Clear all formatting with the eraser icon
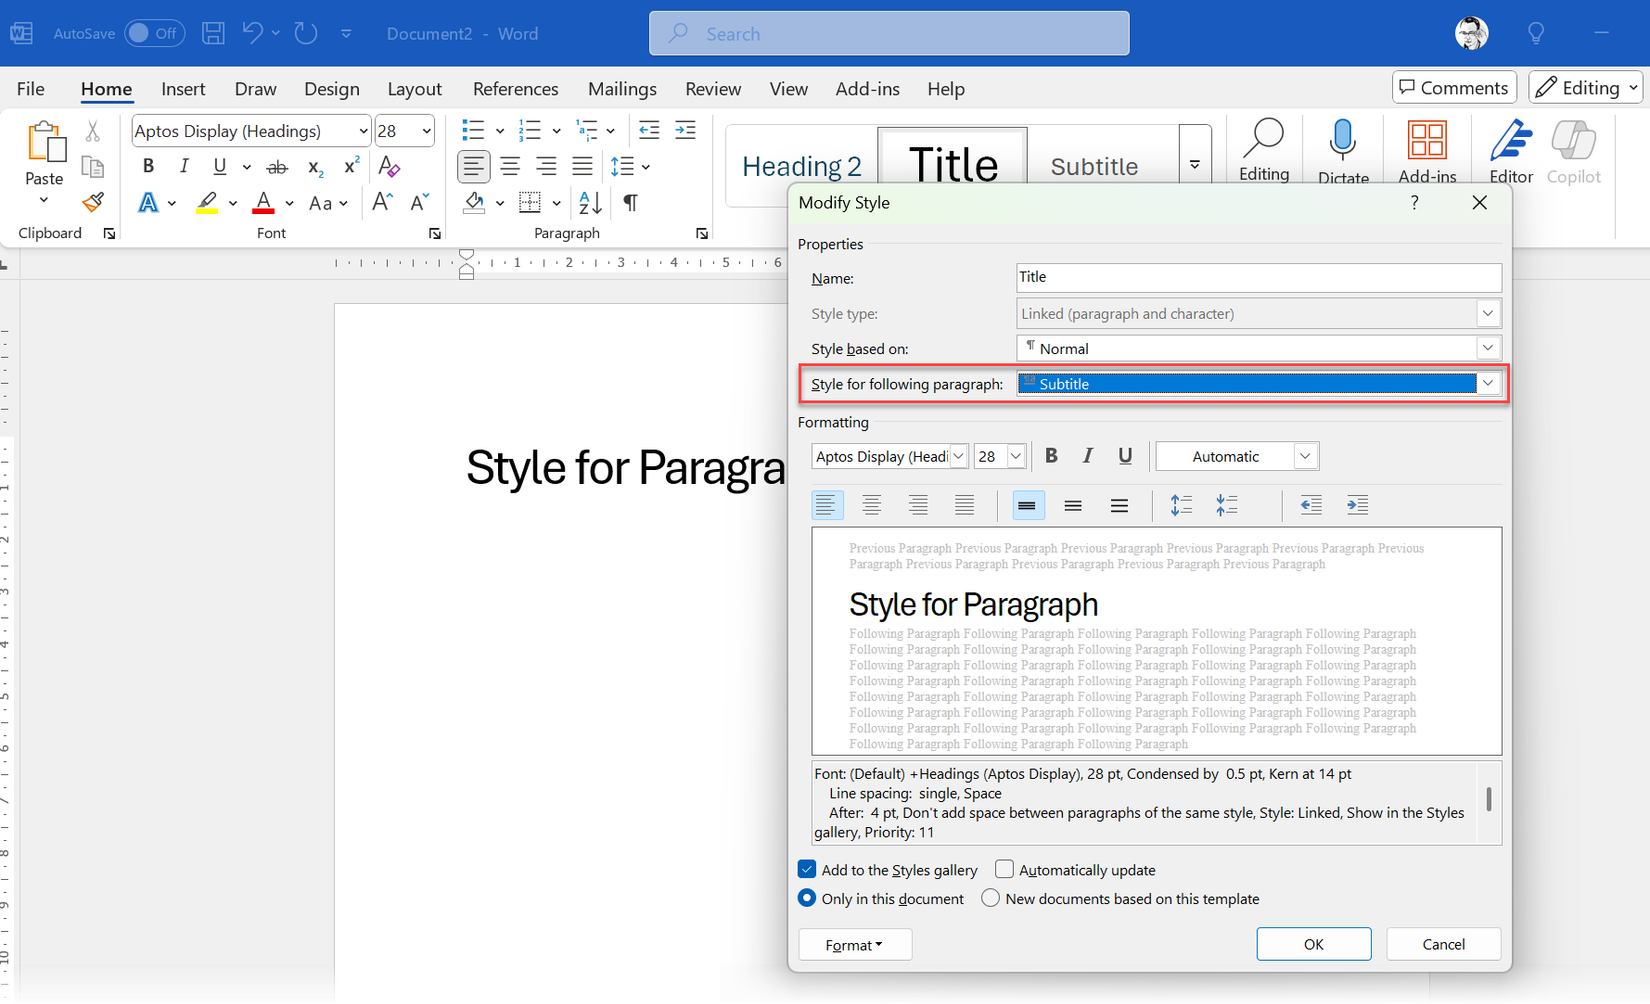The width and height of the screenshot is (1650, 1004). [x=388, y=166]
